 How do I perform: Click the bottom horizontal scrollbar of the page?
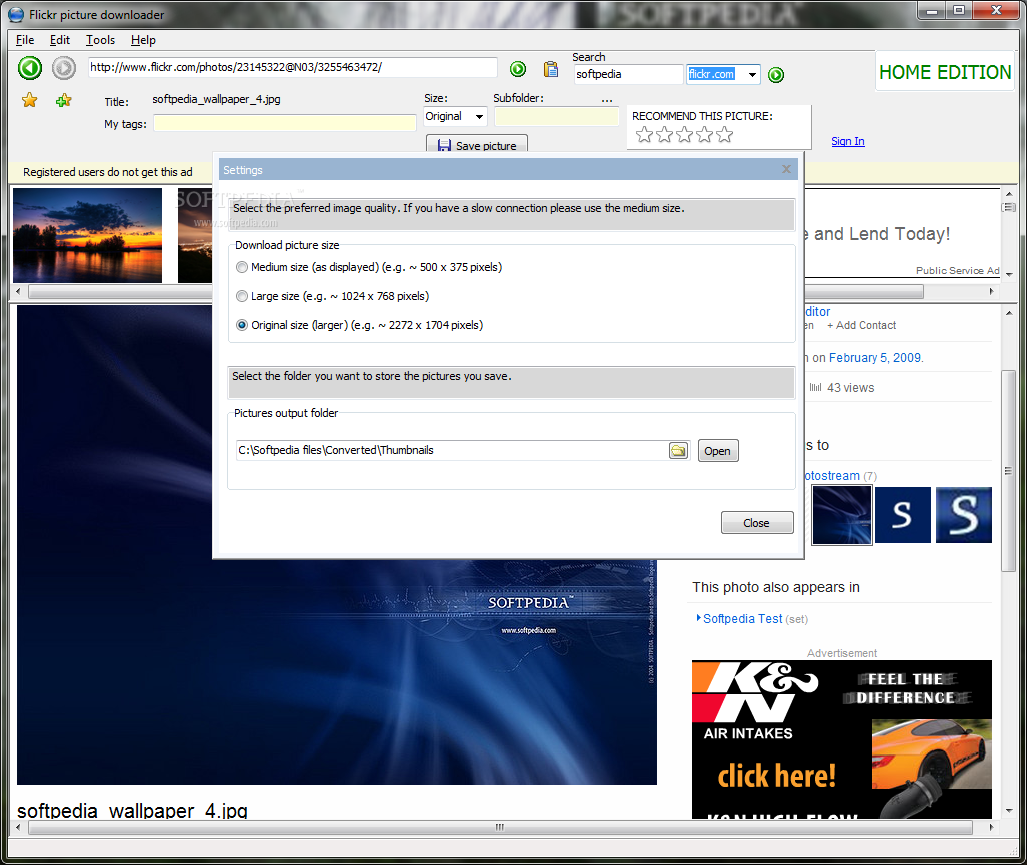[500, 827]
